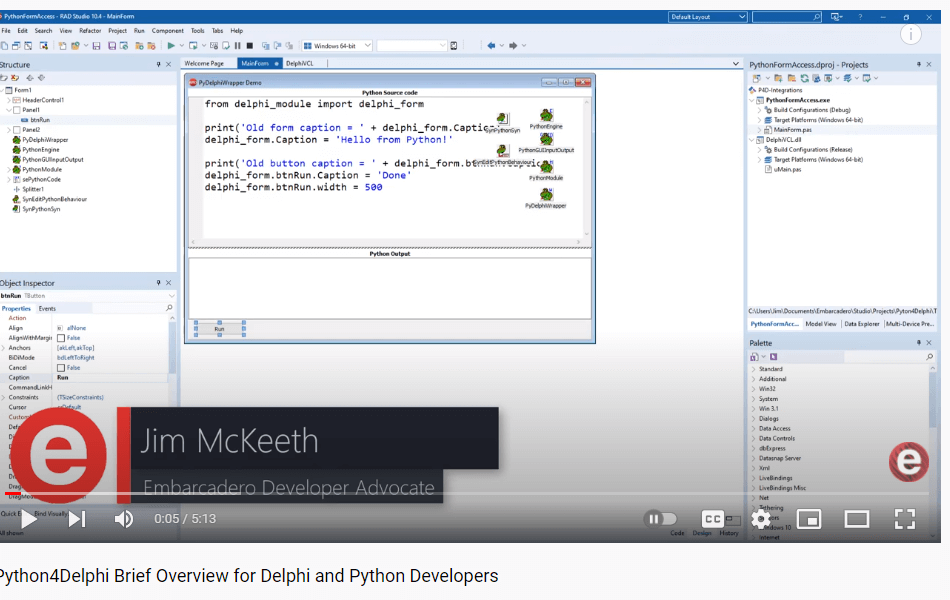
Task: Edit the Caption property value Run
Action: [111, 378]
